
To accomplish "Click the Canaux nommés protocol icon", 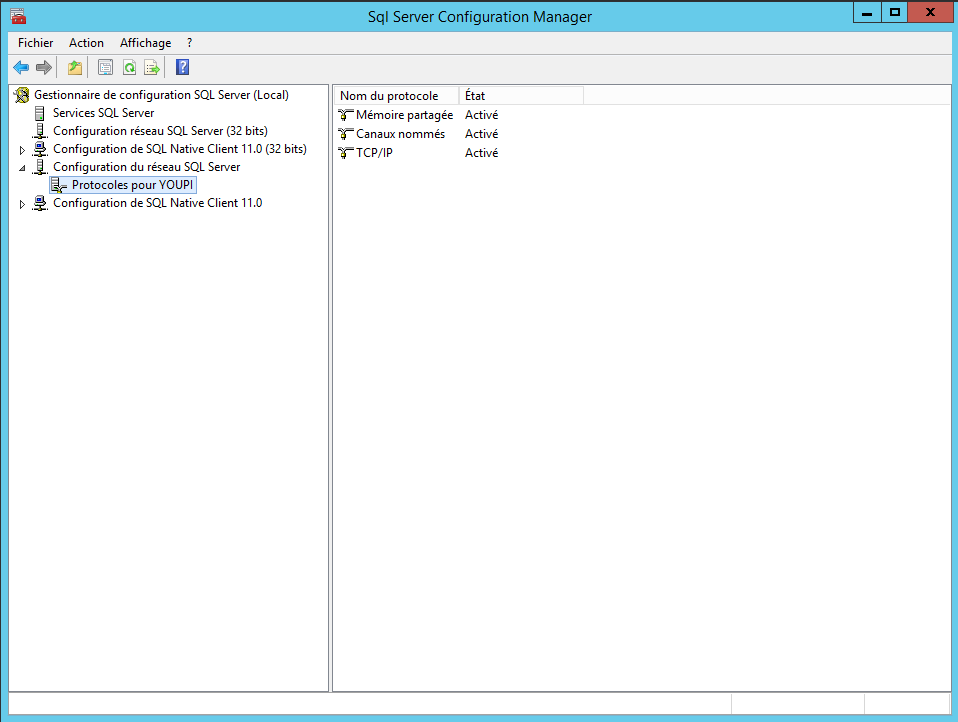I will coord(346,134).
